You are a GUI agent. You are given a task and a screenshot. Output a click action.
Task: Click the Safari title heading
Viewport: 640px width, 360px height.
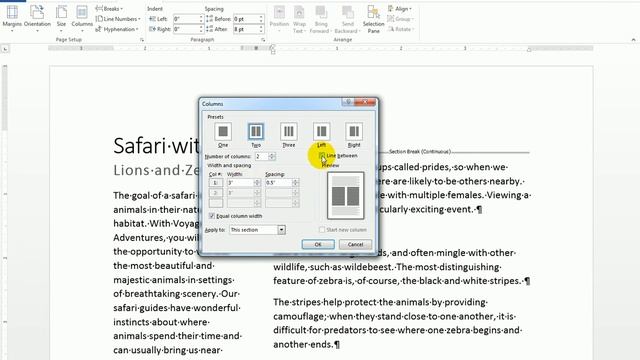pos(156,145)
